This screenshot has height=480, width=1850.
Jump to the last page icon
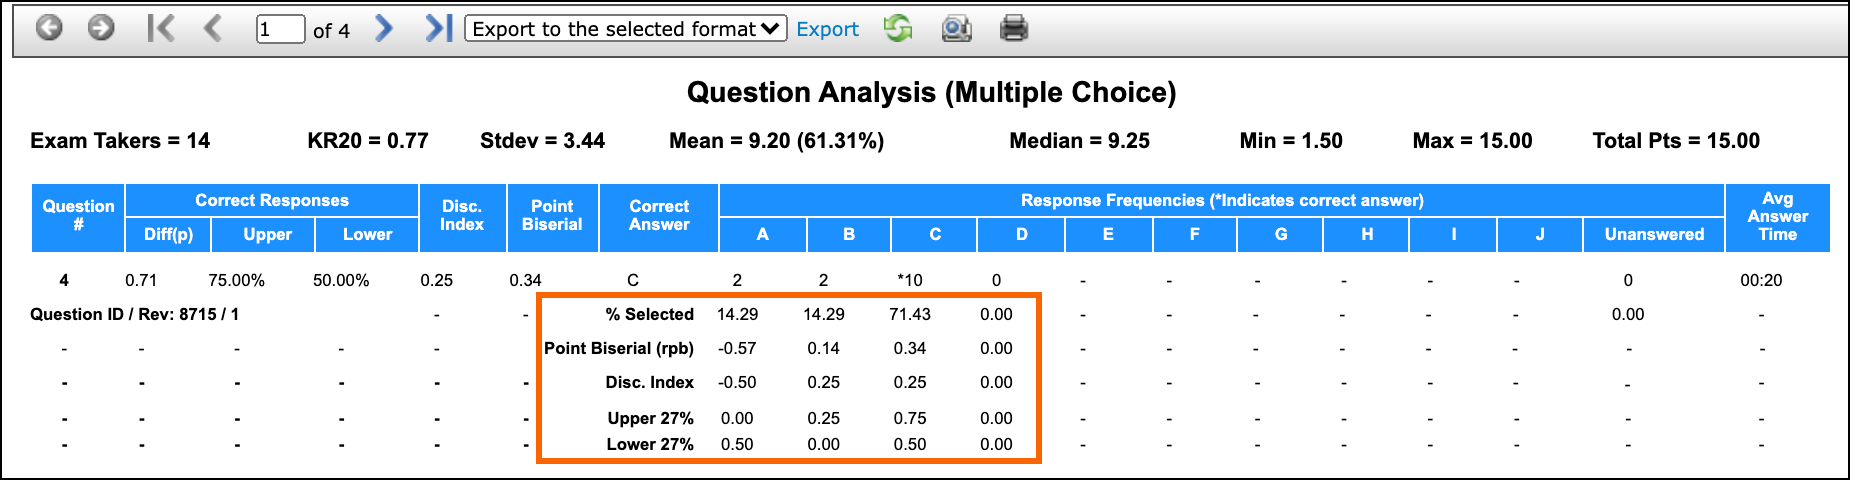point(438,28)
